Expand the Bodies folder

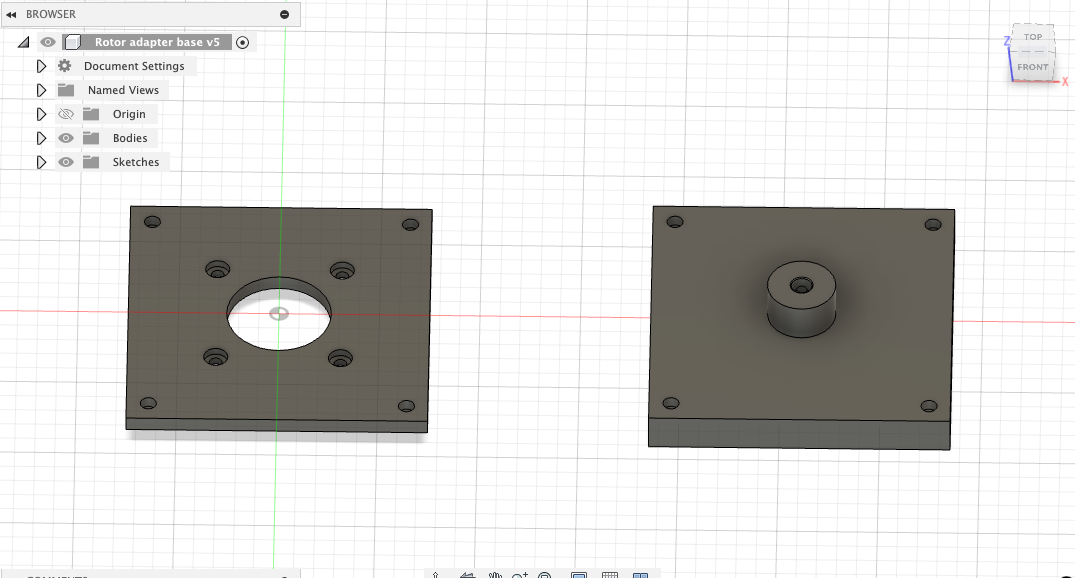click(x=41, y=139)
